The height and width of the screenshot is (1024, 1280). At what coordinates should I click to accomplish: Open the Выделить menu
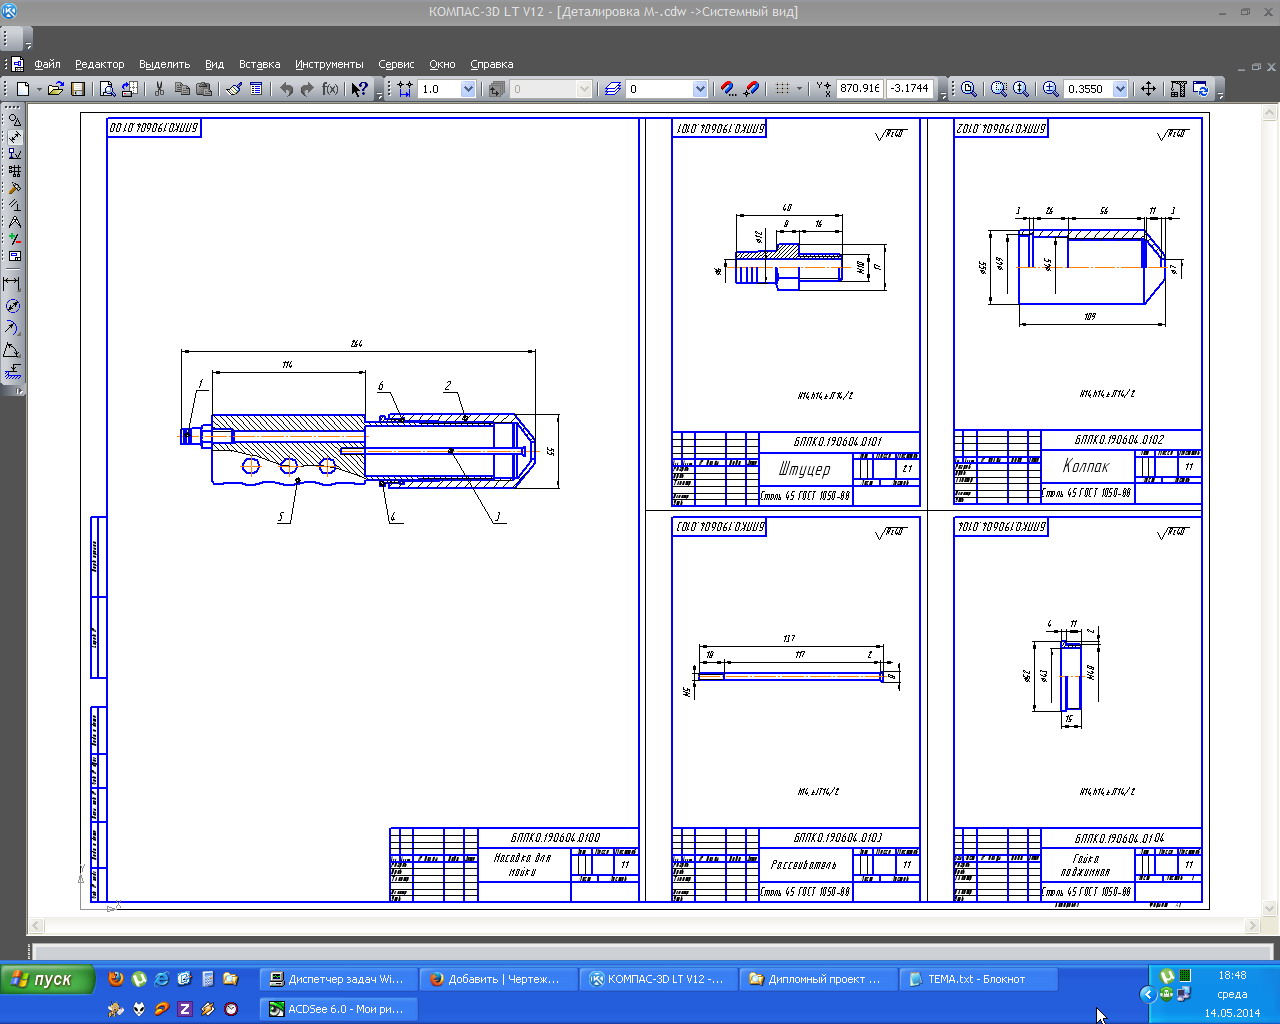tap(165, 64)
